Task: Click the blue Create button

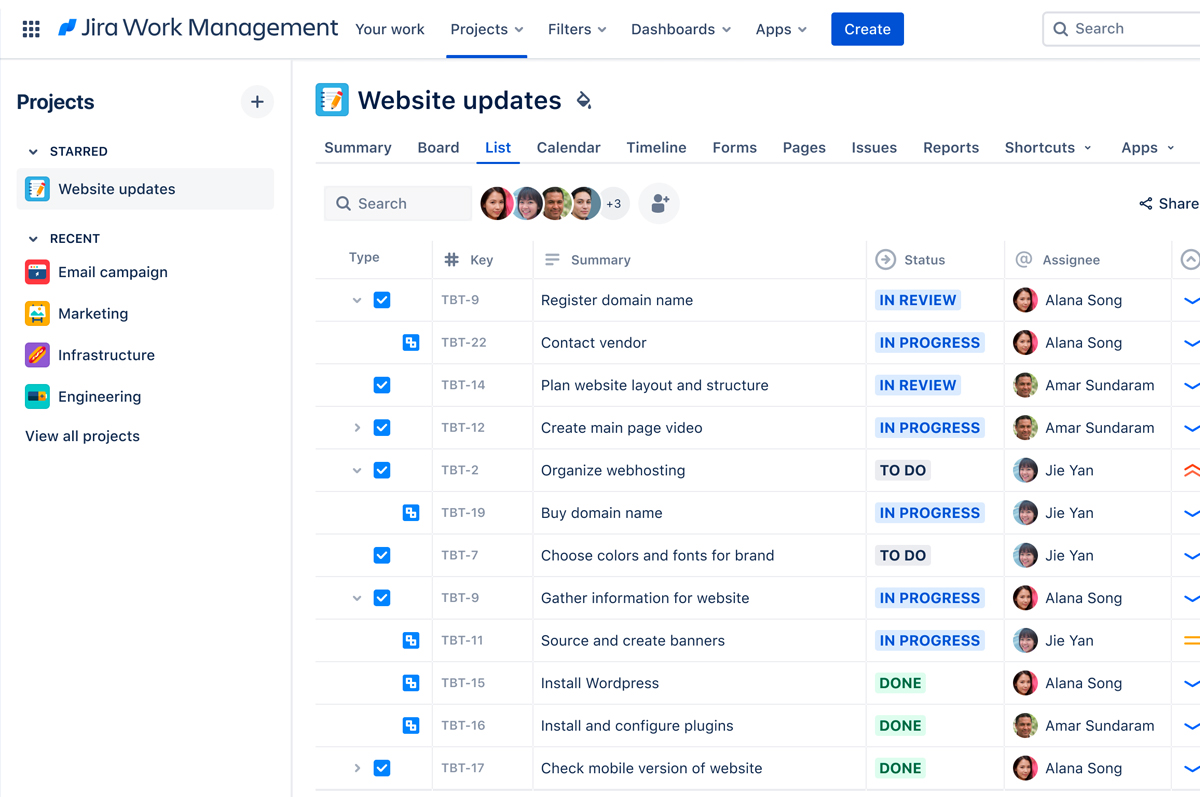Action: tap(867, 29)
